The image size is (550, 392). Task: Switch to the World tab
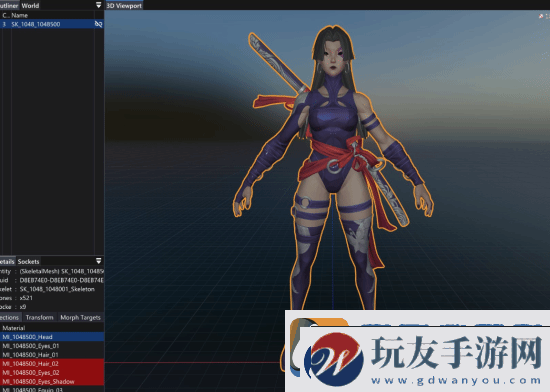click(30, 5)
